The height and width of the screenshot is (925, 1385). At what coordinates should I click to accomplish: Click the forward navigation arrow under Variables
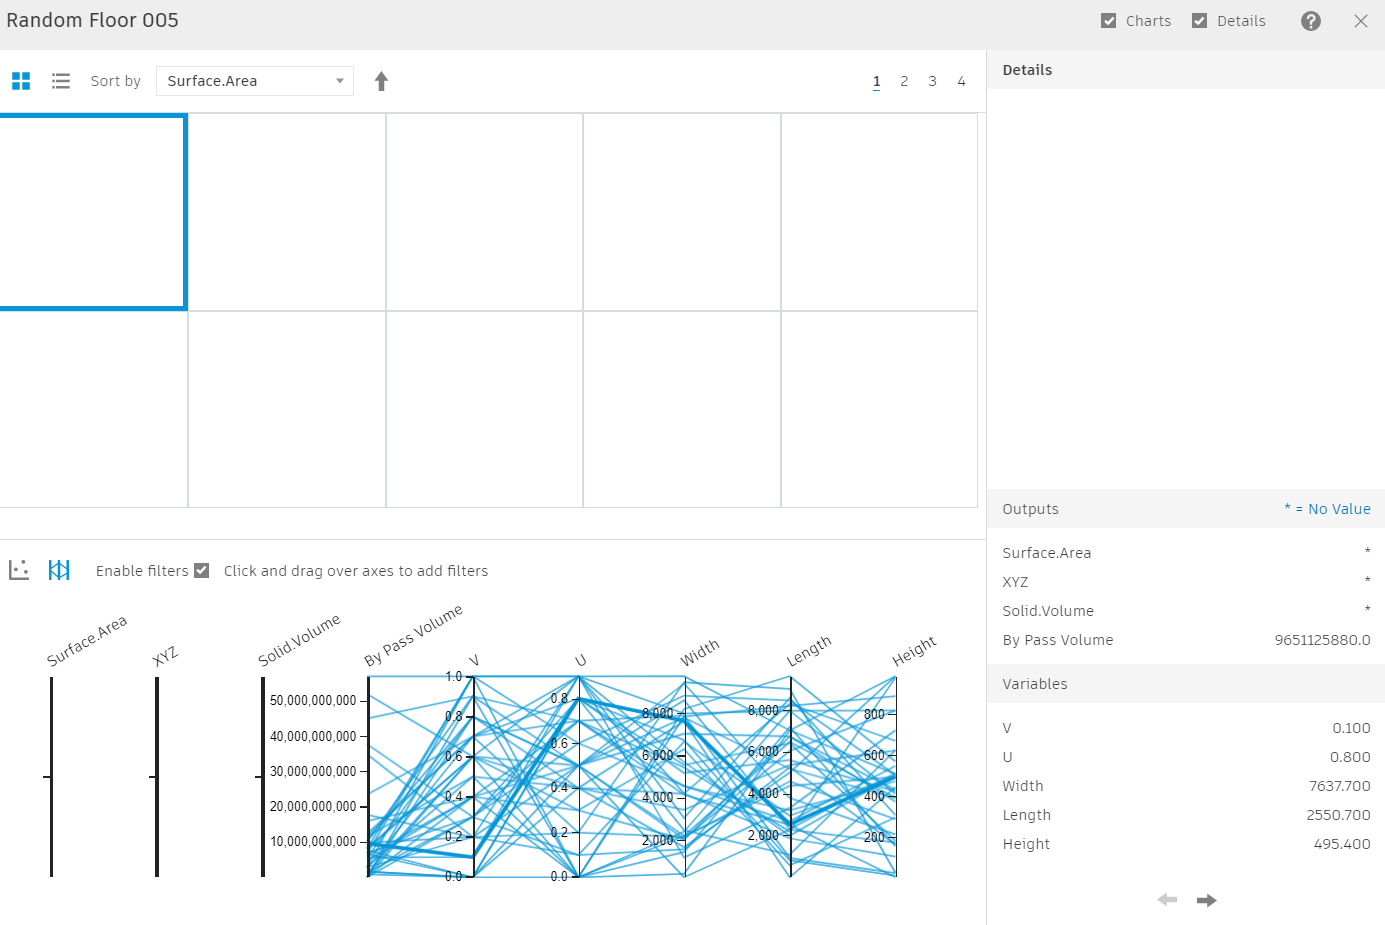(x=1207, y=900)
